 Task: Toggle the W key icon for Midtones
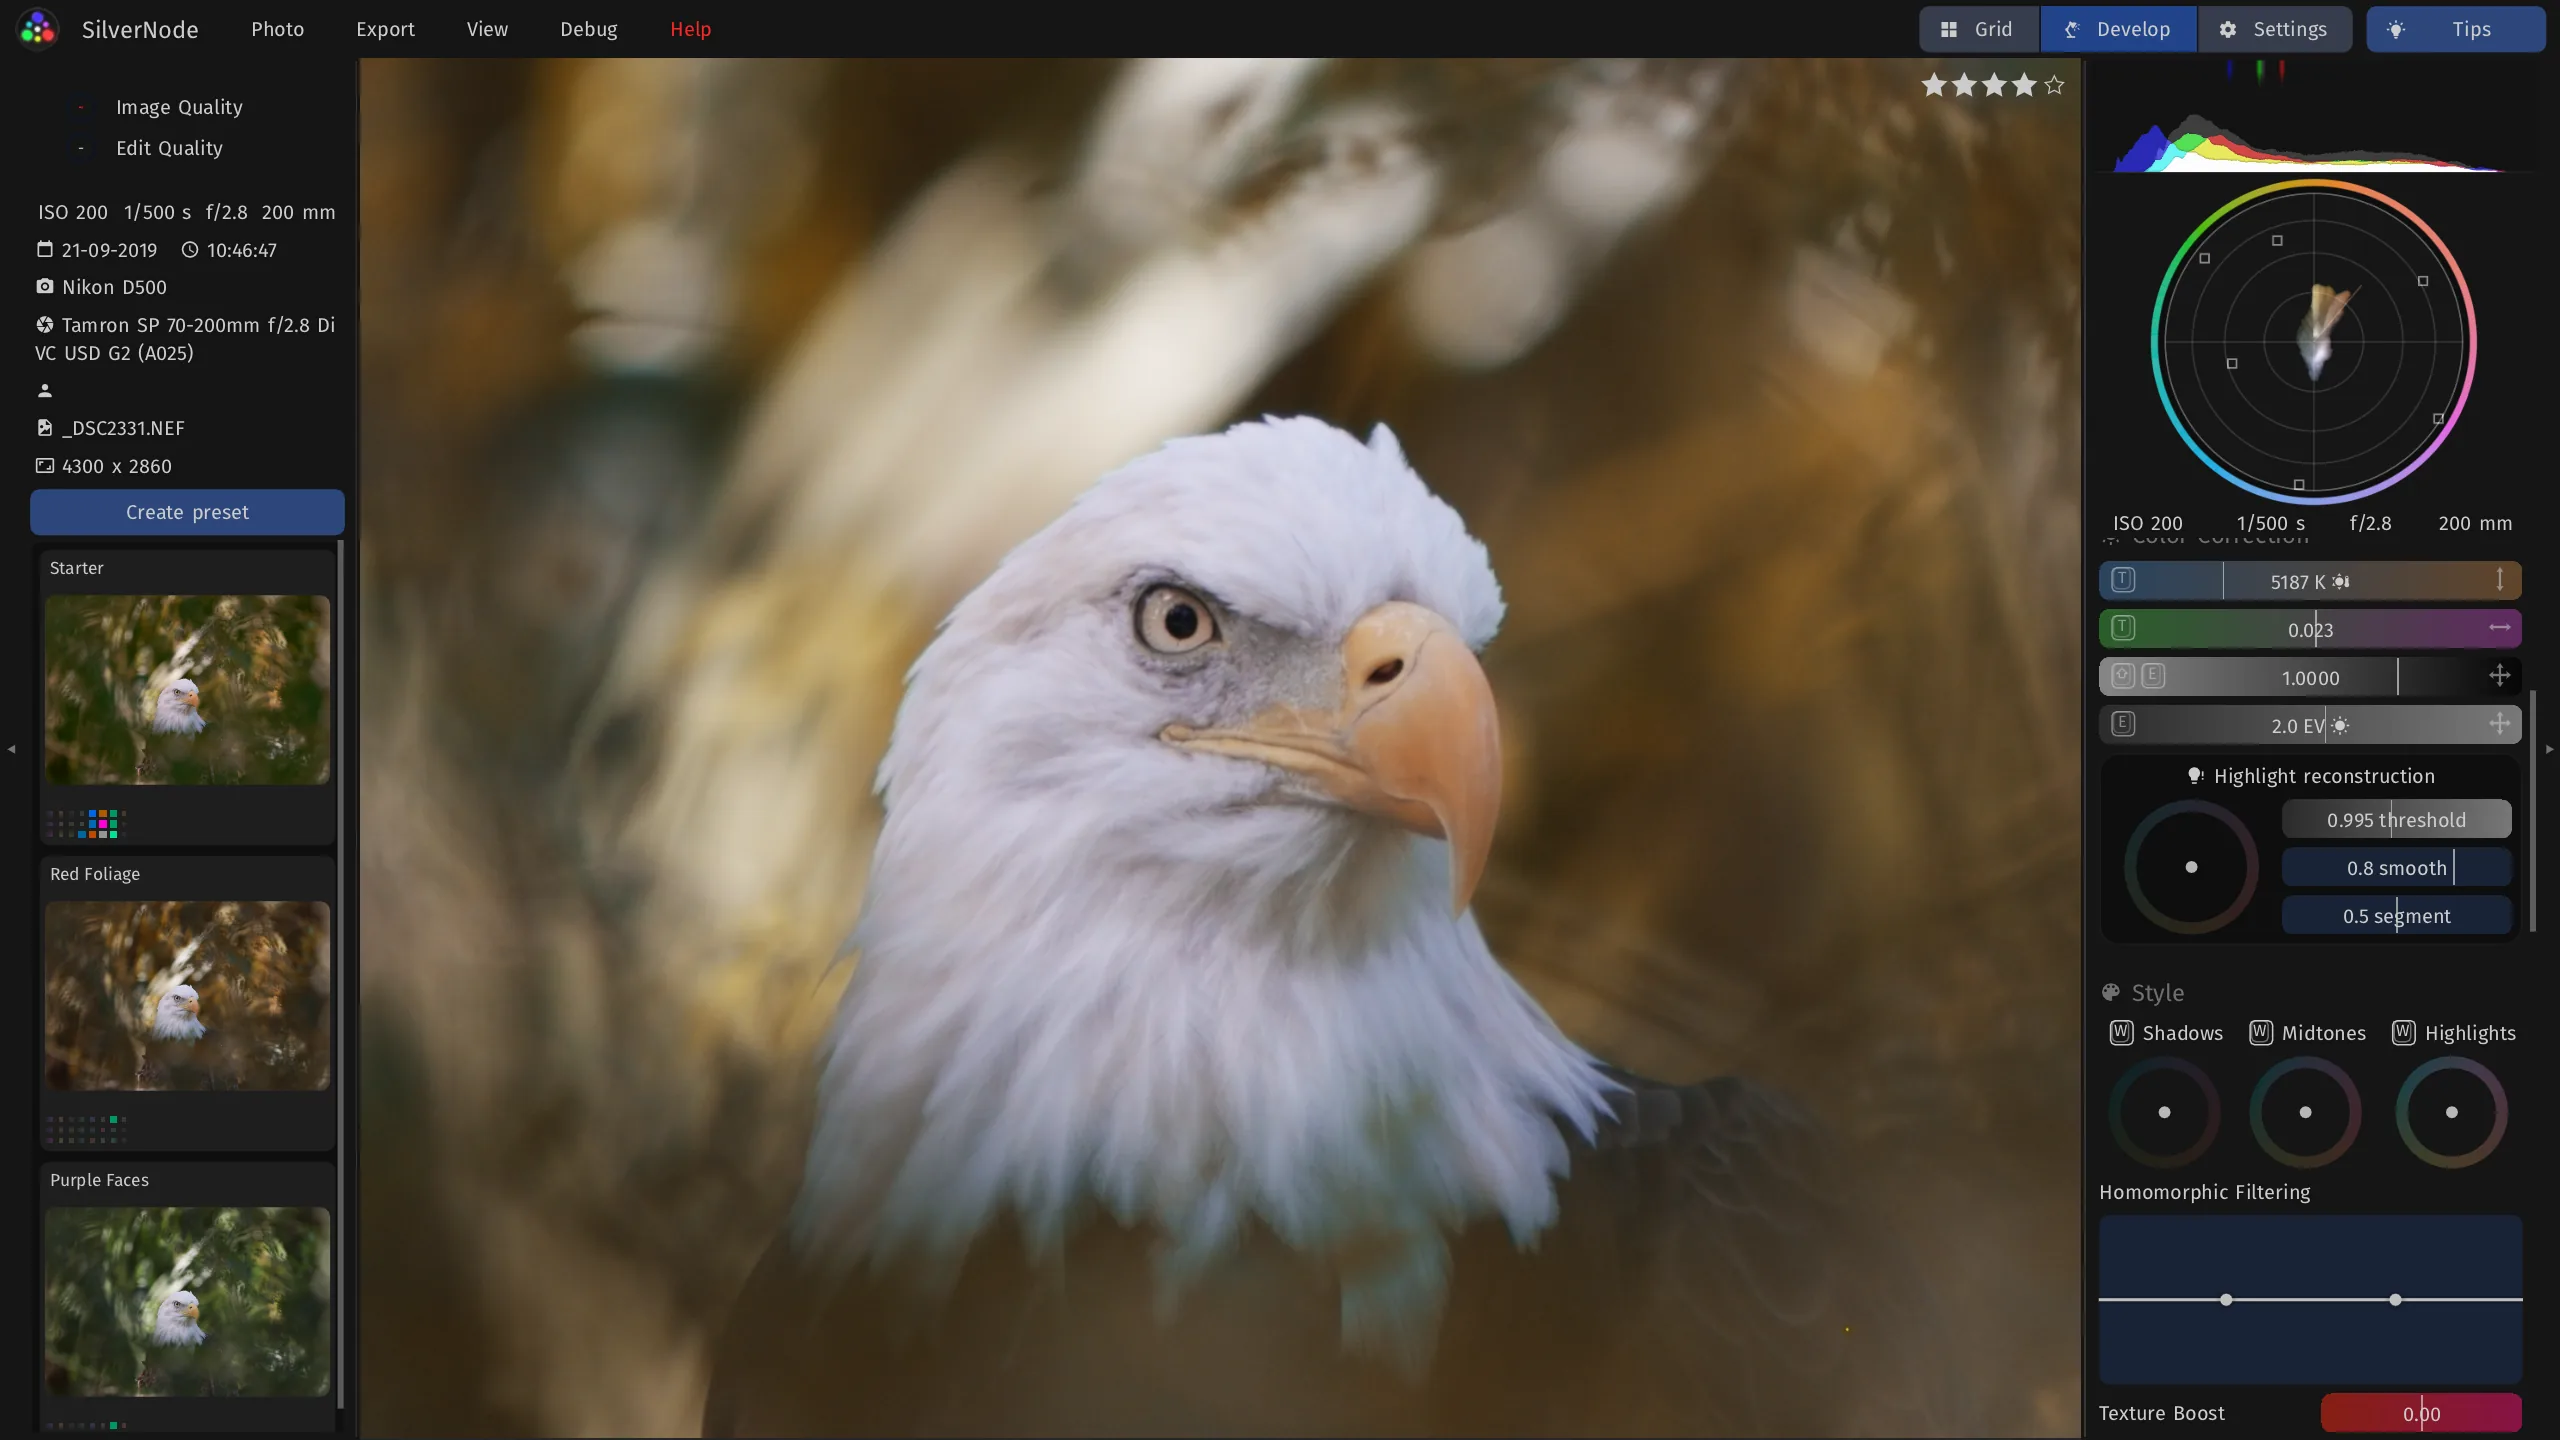point(2260,1033)
